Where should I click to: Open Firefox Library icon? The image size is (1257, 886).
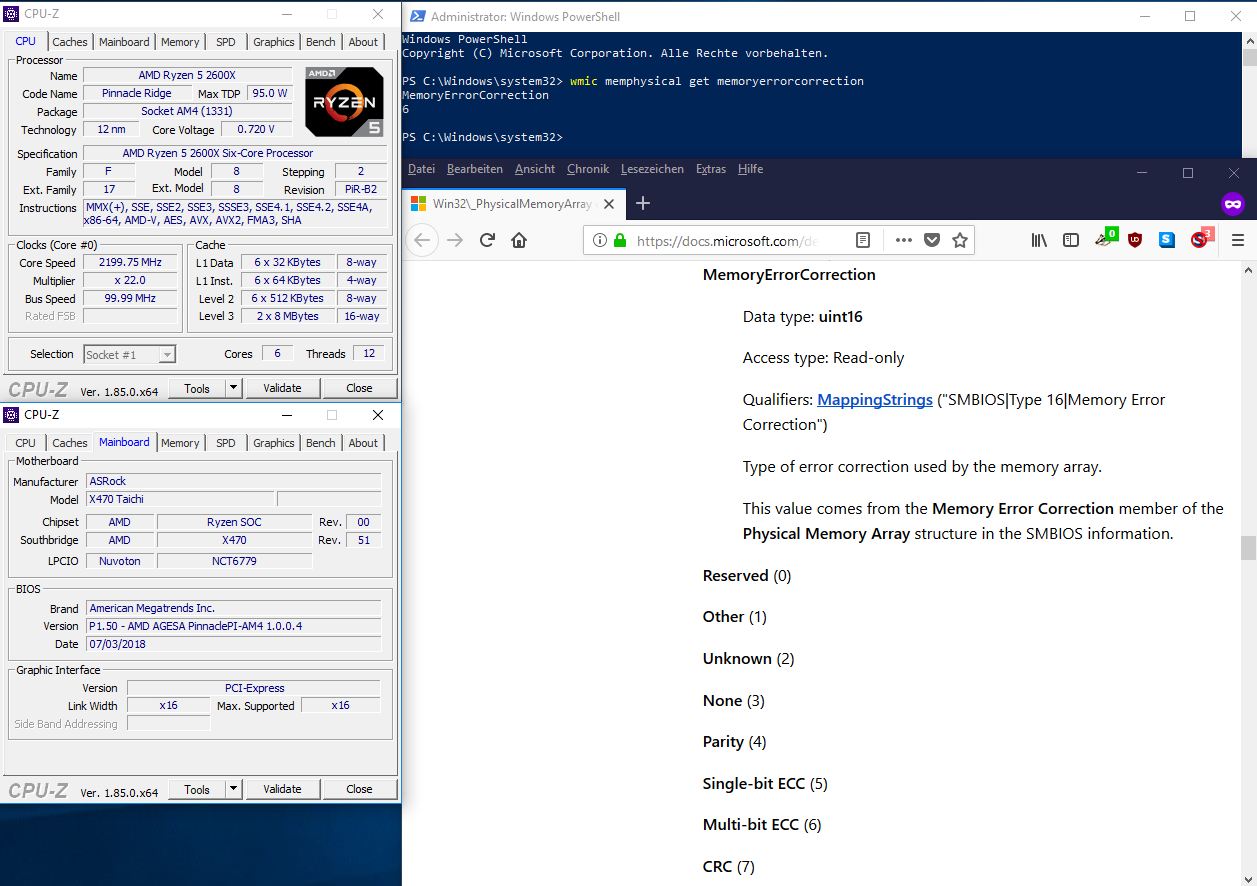tap(1040, 240)
